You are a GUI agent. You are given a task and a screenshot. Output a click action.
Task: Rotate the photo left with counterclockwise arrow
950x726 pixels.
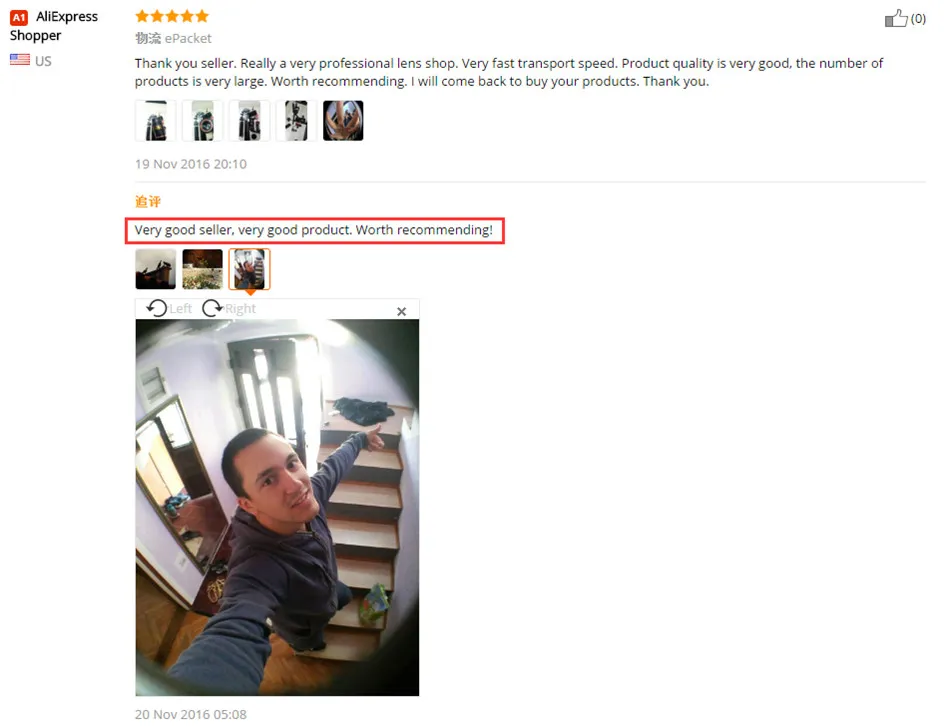pyautogui.click(x=157, y=308)
